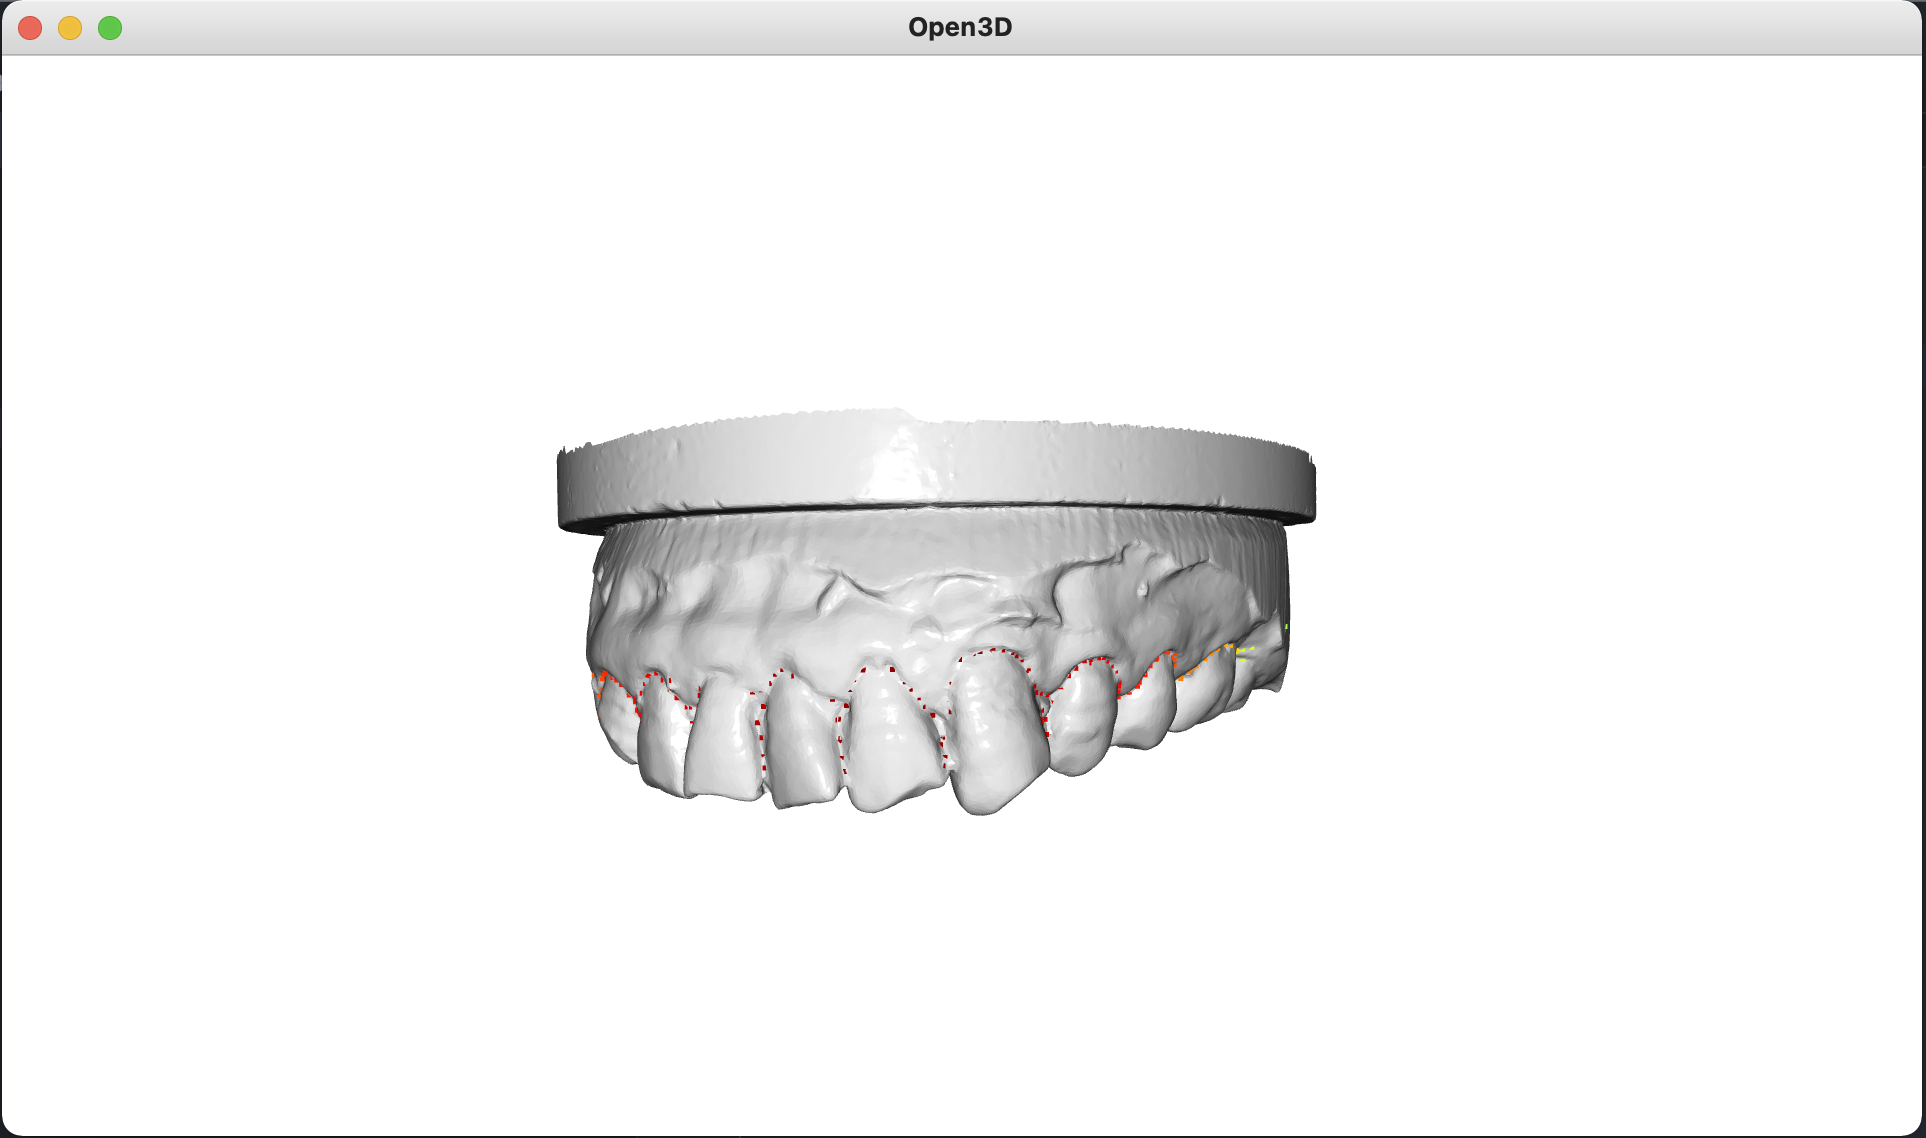Click red dotted arch atop the largest tooth
This screenshot has width=1926, height=1138.
click(x=994, y=651)
